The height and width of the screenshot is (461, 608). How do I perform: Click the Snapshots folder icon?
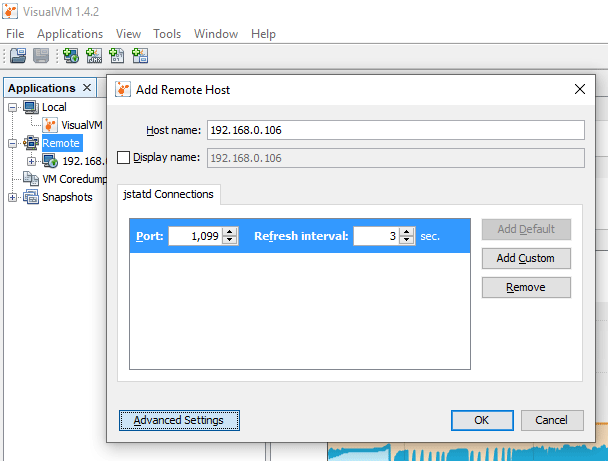coord(31,197)
